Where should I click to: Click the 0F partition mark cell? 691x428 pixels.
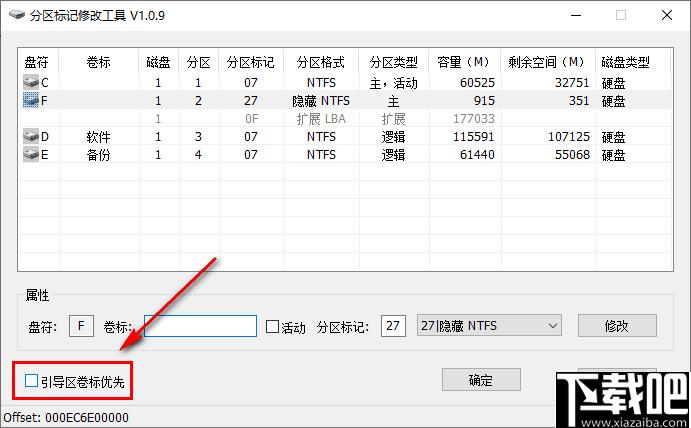pyautogui.click(x=251, y=119)
